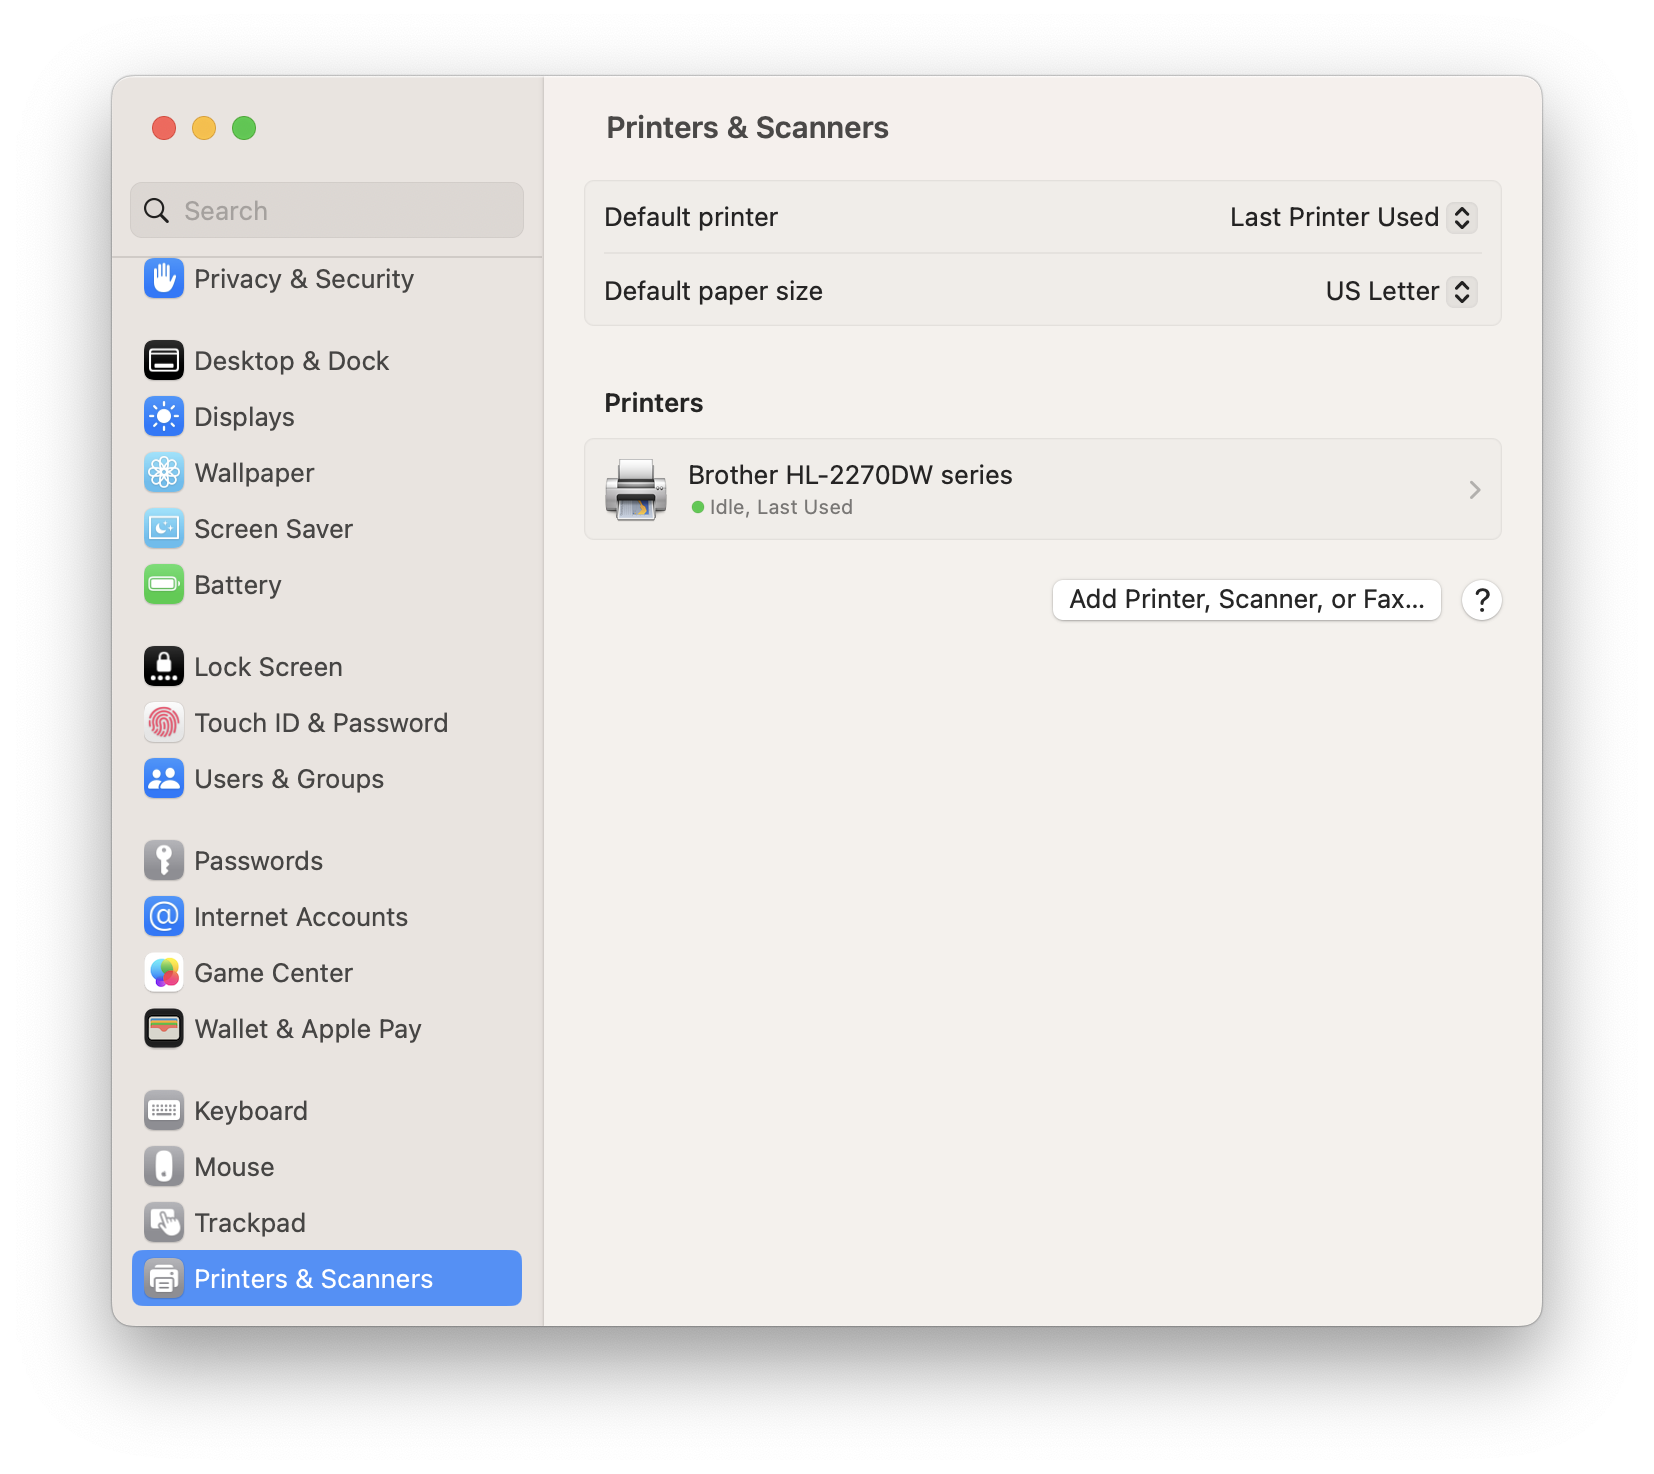Click the Wallpaper flower icon
Screen dimensions: 1654x1474
pyautogui.click(x=164, y=473)
